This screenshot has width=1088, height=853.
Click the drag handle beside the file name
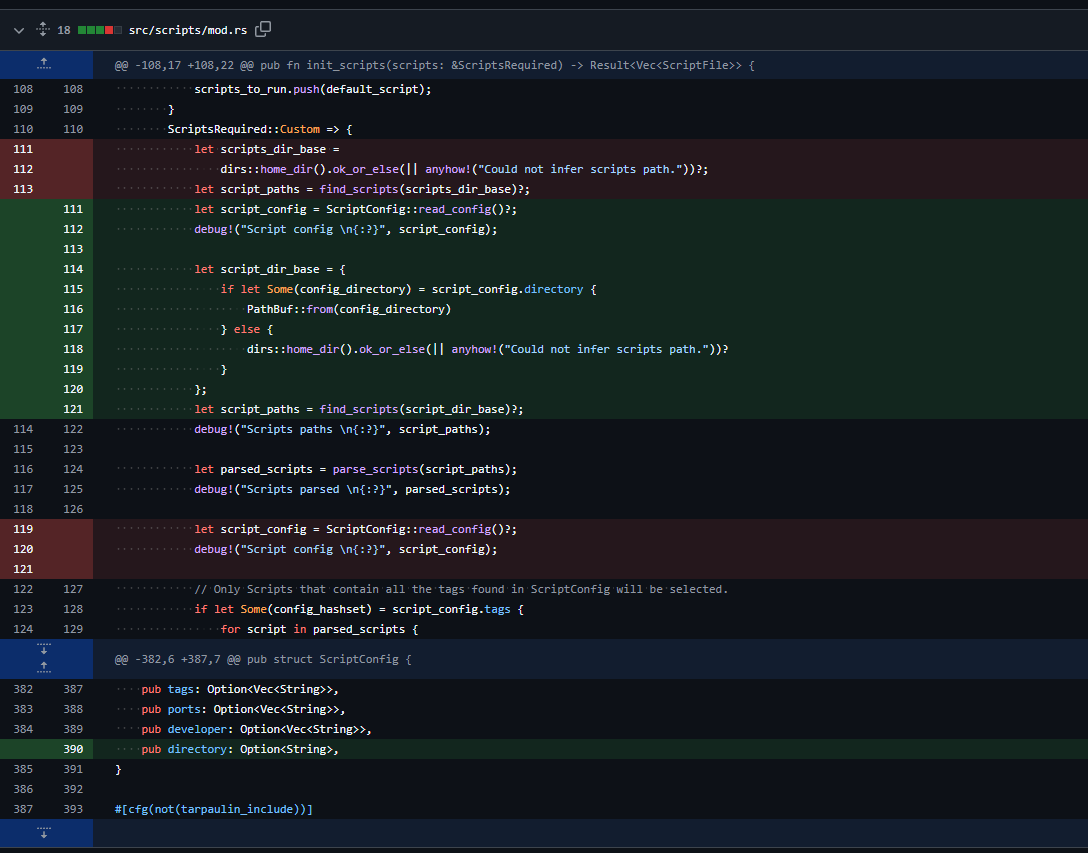pyautogui.click(x=40, y=29)
